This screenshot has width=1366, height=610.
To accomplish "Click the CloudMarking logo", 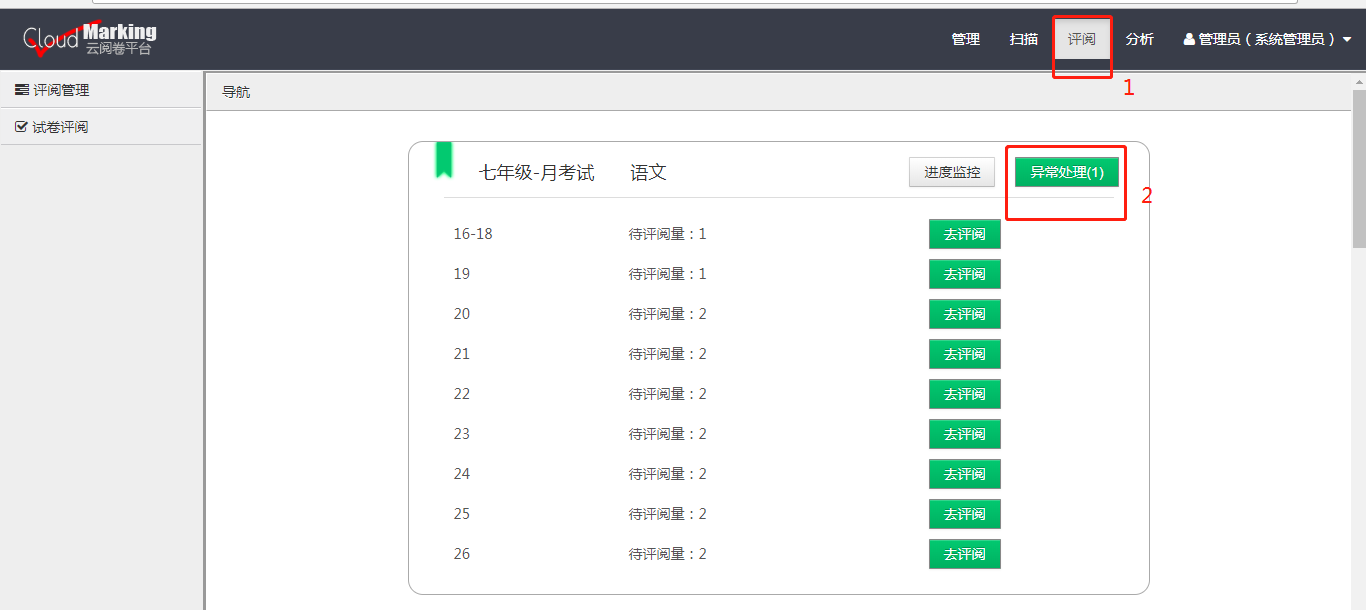I will point(90,39).
